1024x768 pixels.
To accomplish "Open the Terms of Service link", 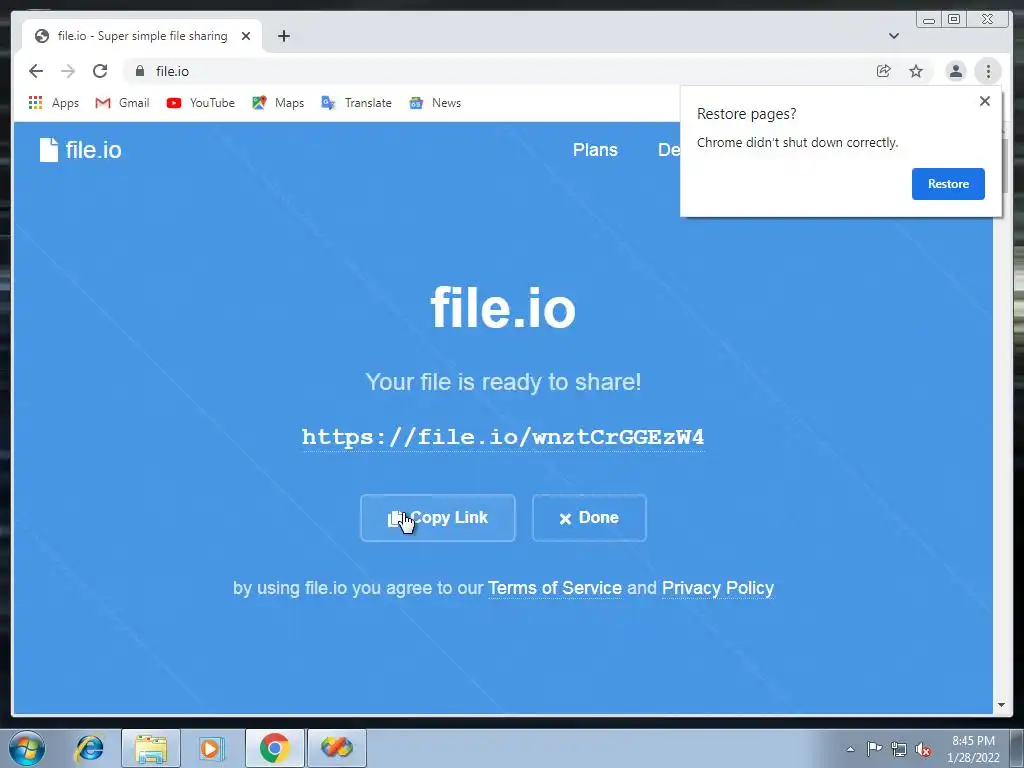I will pos(554,588).
